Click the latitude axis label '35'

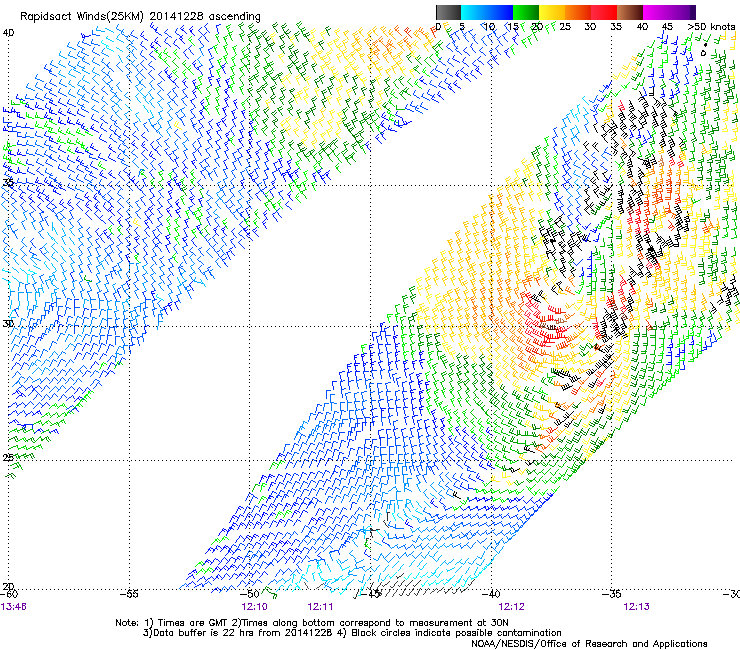[x=8, y=182]
